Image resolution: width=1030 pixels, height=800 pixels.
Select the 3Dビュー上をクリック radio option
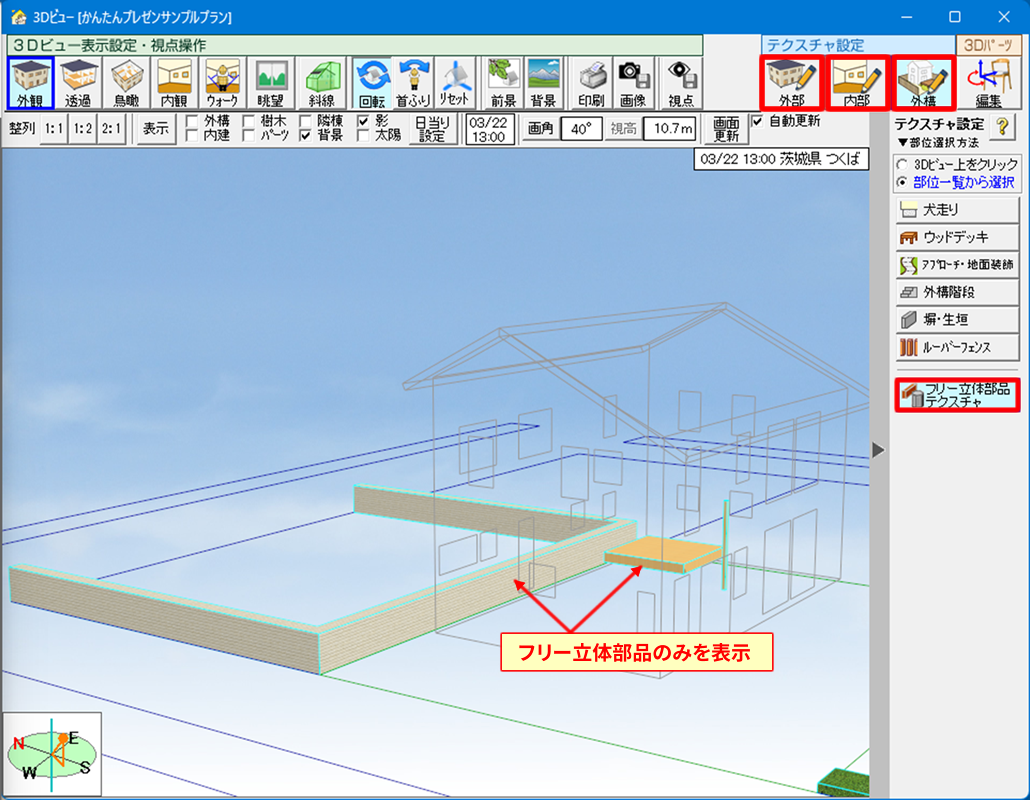coord(903,164)
